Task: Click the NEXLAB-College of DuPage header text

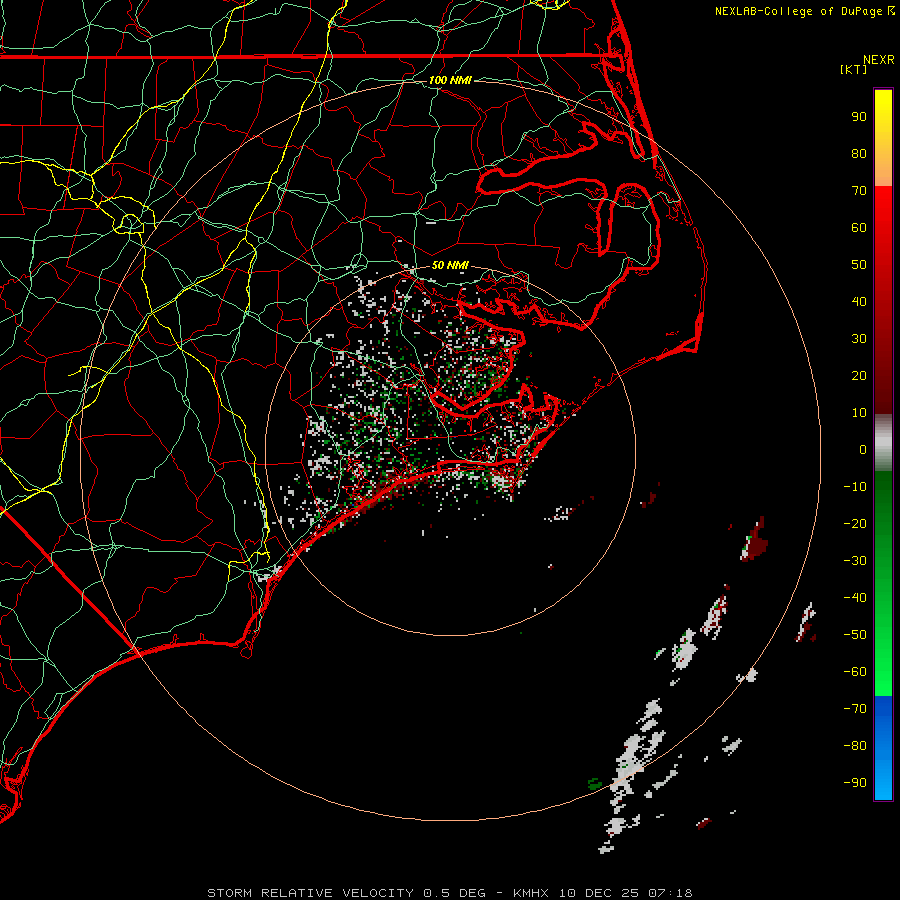Action: 798,11
